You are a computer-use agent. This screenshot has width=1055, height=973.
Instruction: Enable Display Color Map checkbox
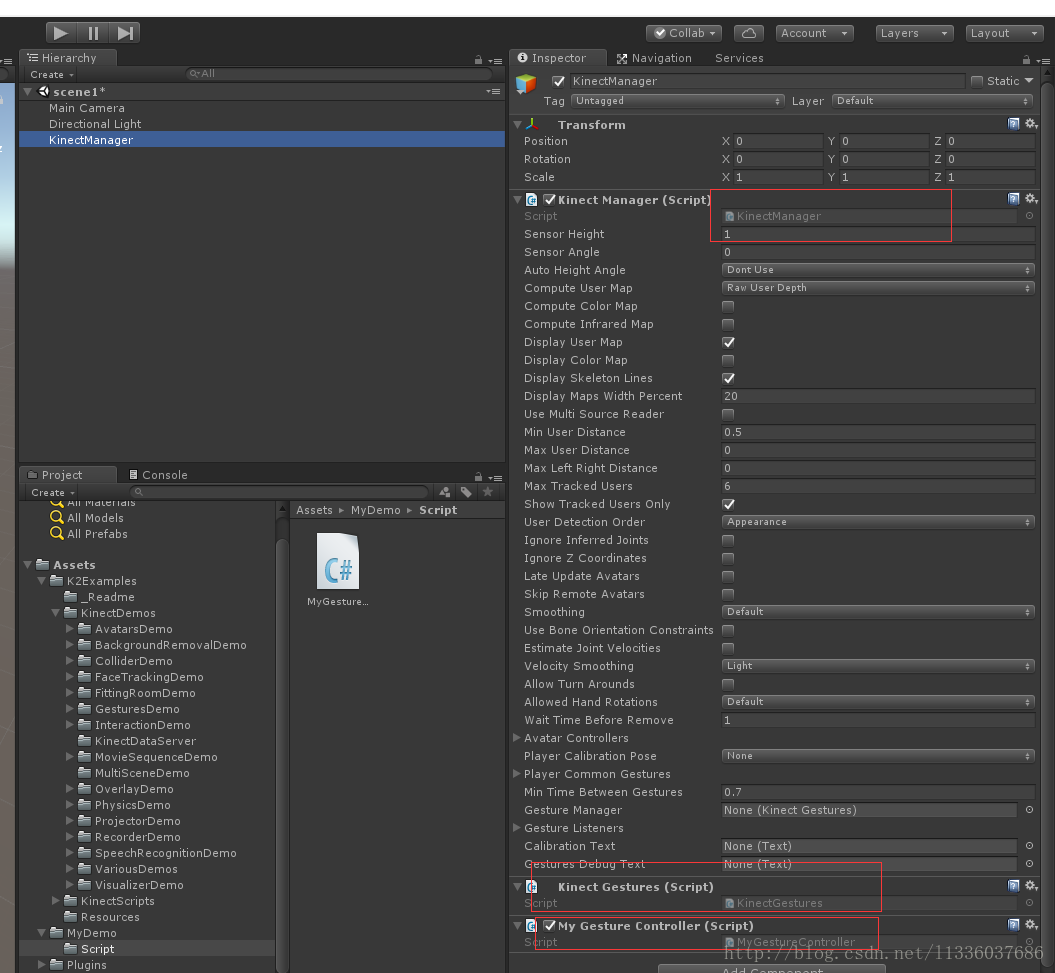(x=728, y=361)
